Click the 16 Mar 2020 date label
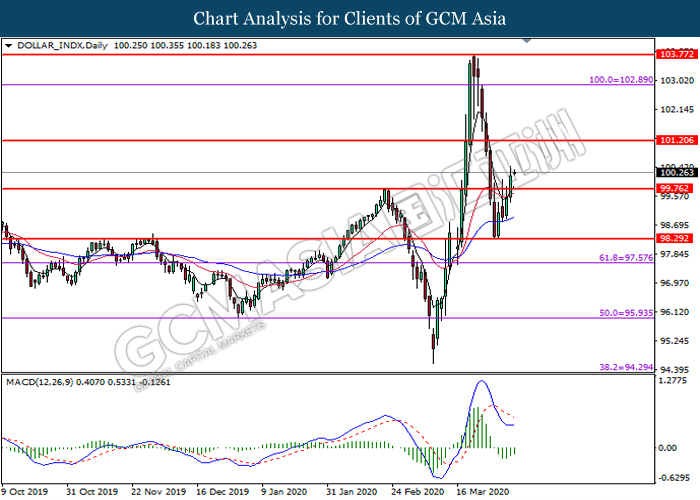Image resolution: width=700 pixels, height=500 pixels. click(x=483, y=492)
